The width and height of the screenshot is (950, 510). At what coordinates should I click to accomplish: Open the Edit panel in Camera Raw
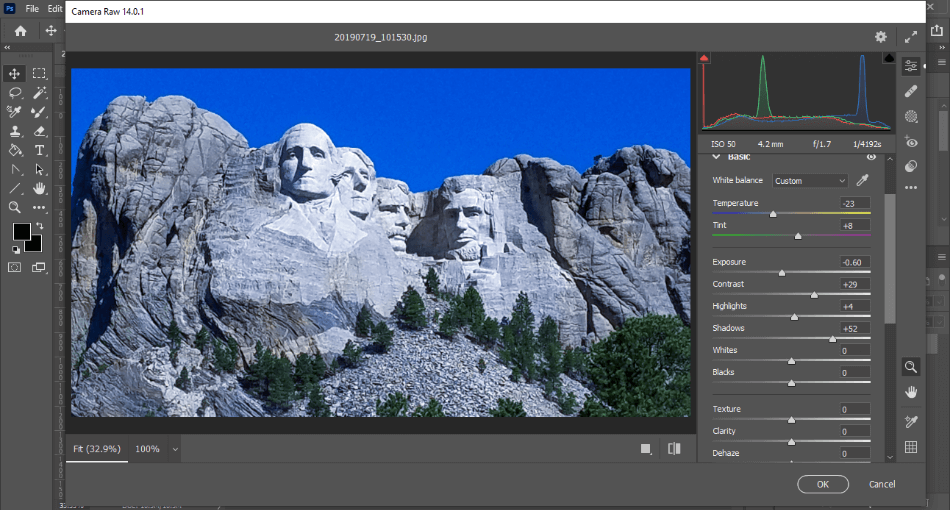point(911,66)
